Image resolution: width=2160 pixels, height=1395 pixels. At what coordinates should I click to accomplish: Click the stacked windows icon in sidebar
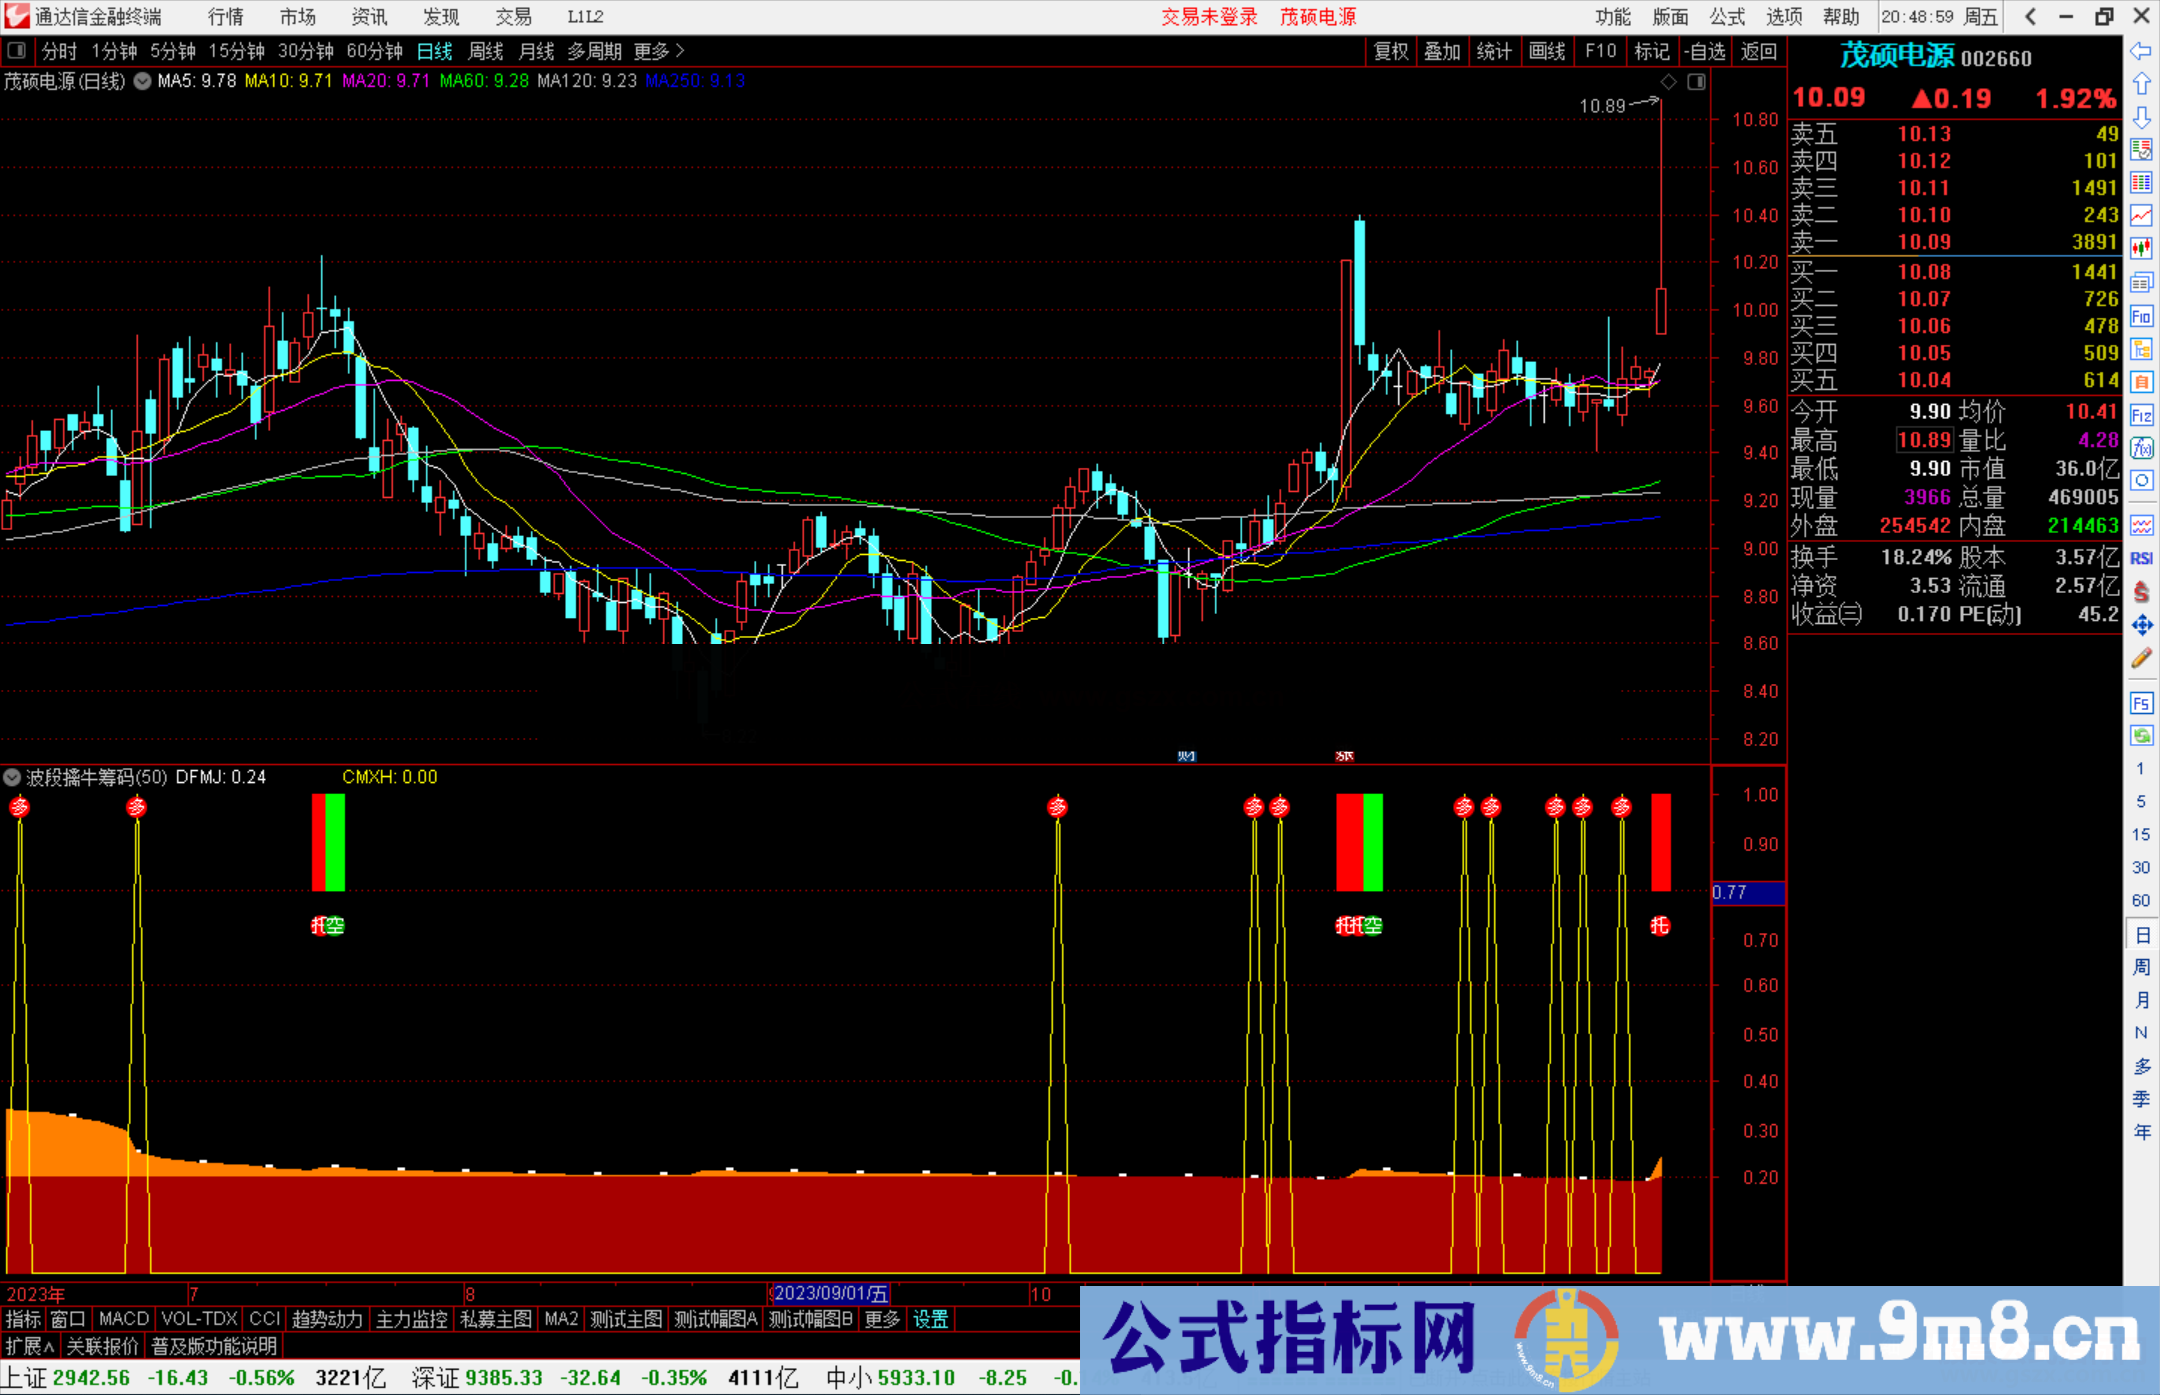tap(2141, 283)
